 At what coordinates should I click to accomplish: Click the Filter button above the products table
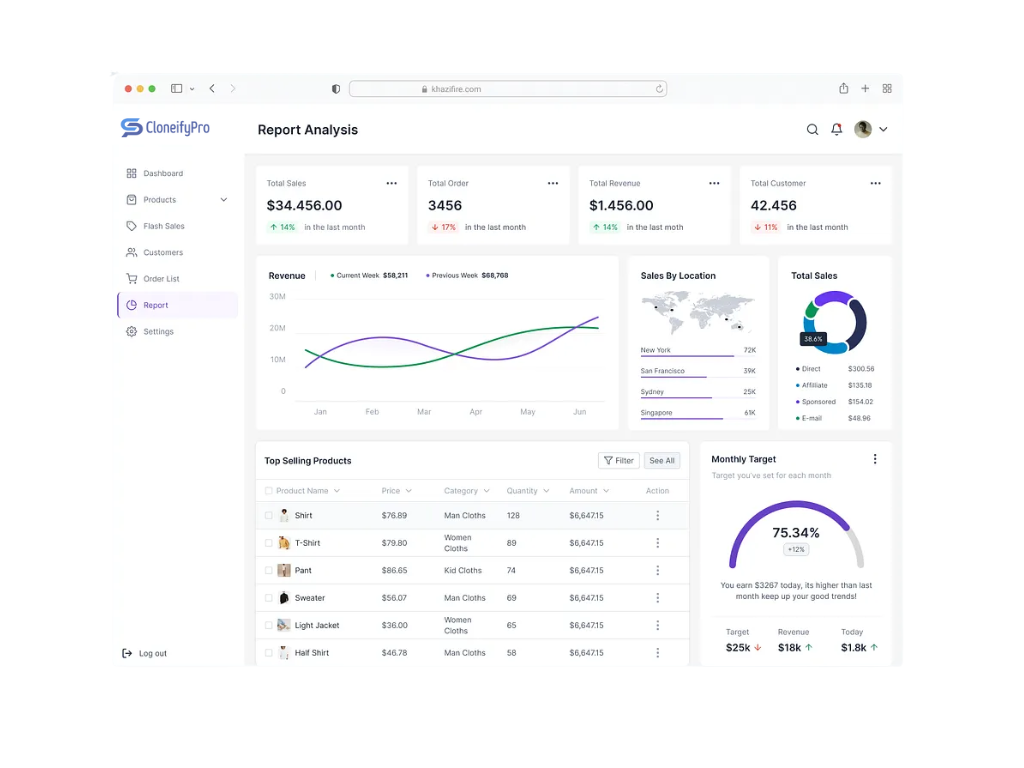pos(618,460)
